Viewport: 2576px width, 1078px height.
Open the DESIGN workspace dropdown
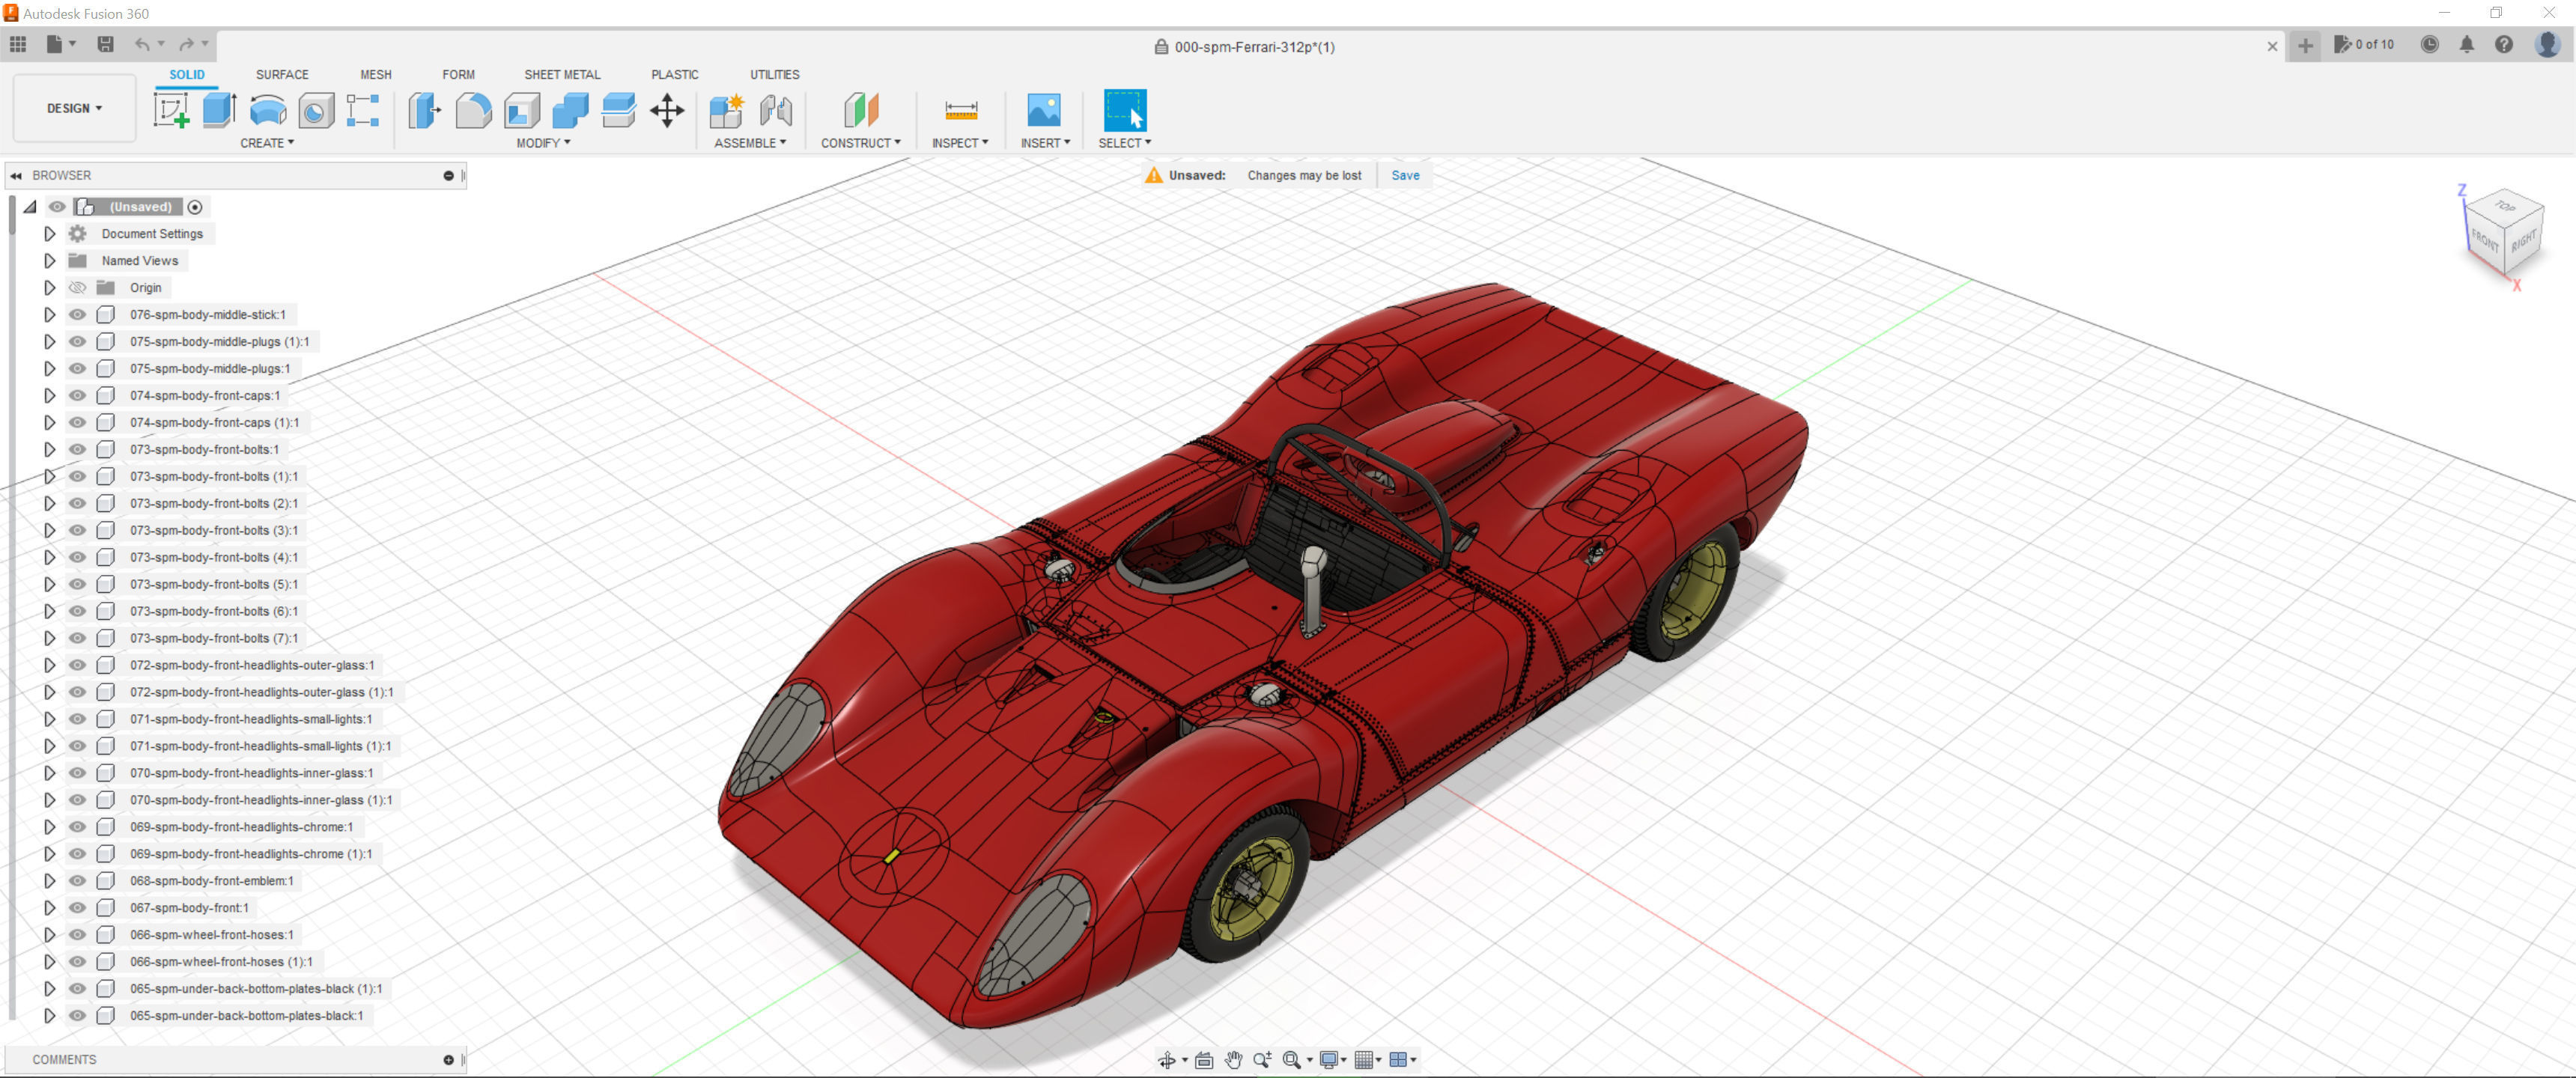[x=74, y=108]
